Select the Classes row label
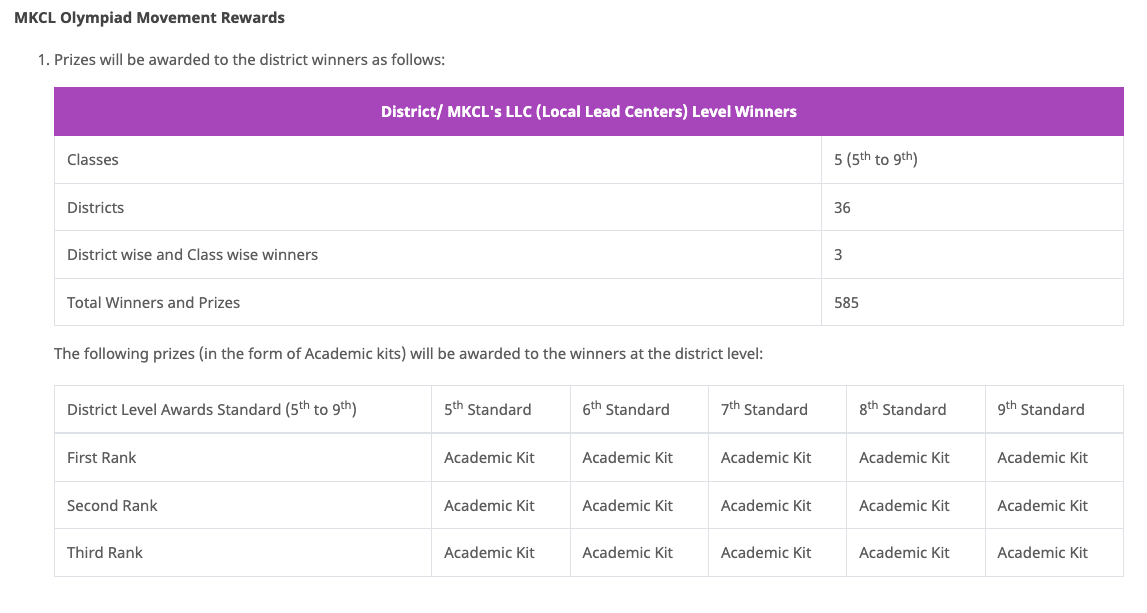The height and width of the screenshot is (613, 1147). point(93,160)
